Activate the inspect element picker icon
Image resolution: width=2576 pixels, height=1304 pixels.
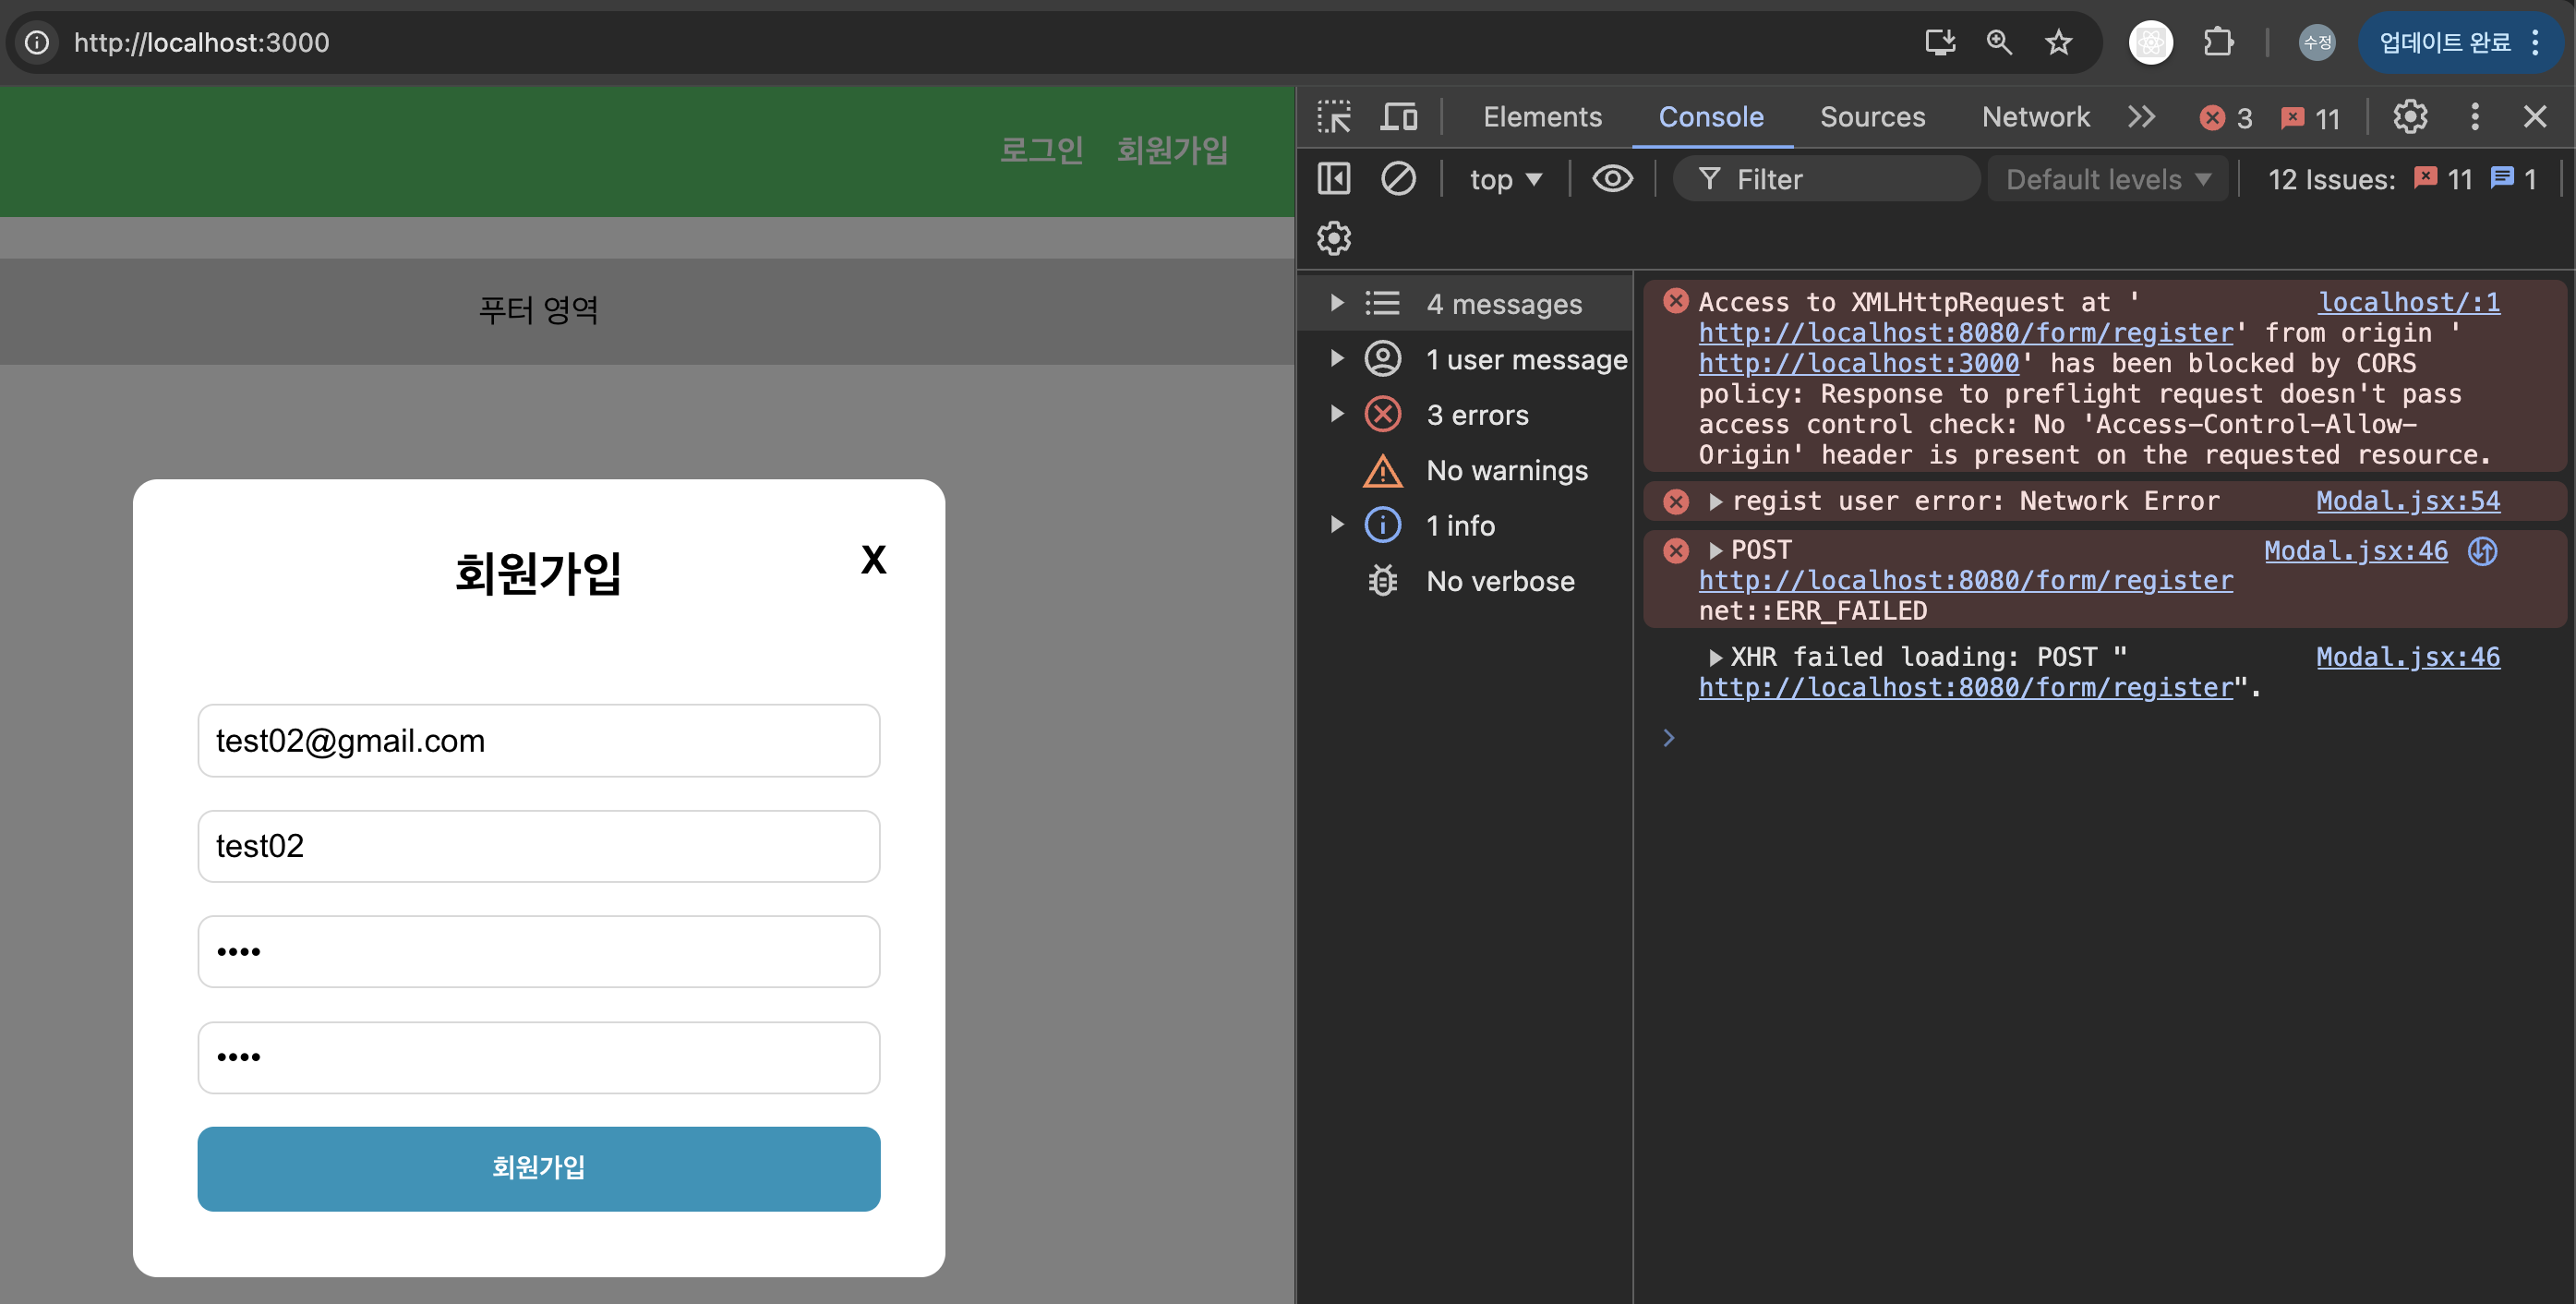(1333, 117)
